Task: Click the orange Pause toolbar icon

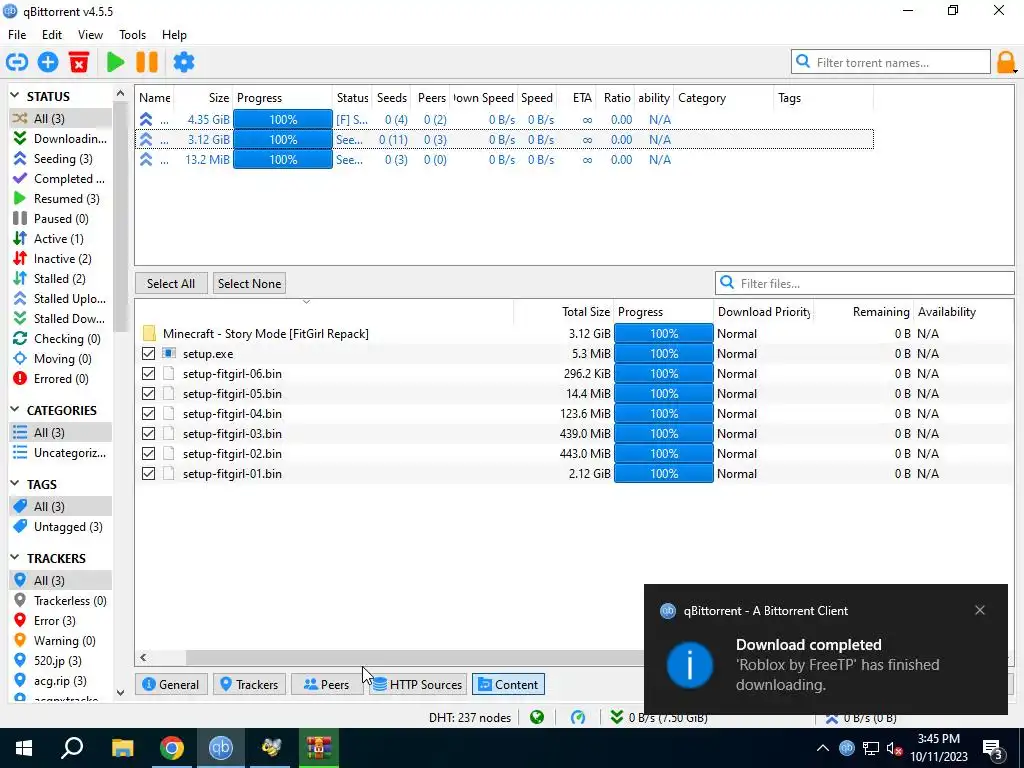Action: (147, 63)
